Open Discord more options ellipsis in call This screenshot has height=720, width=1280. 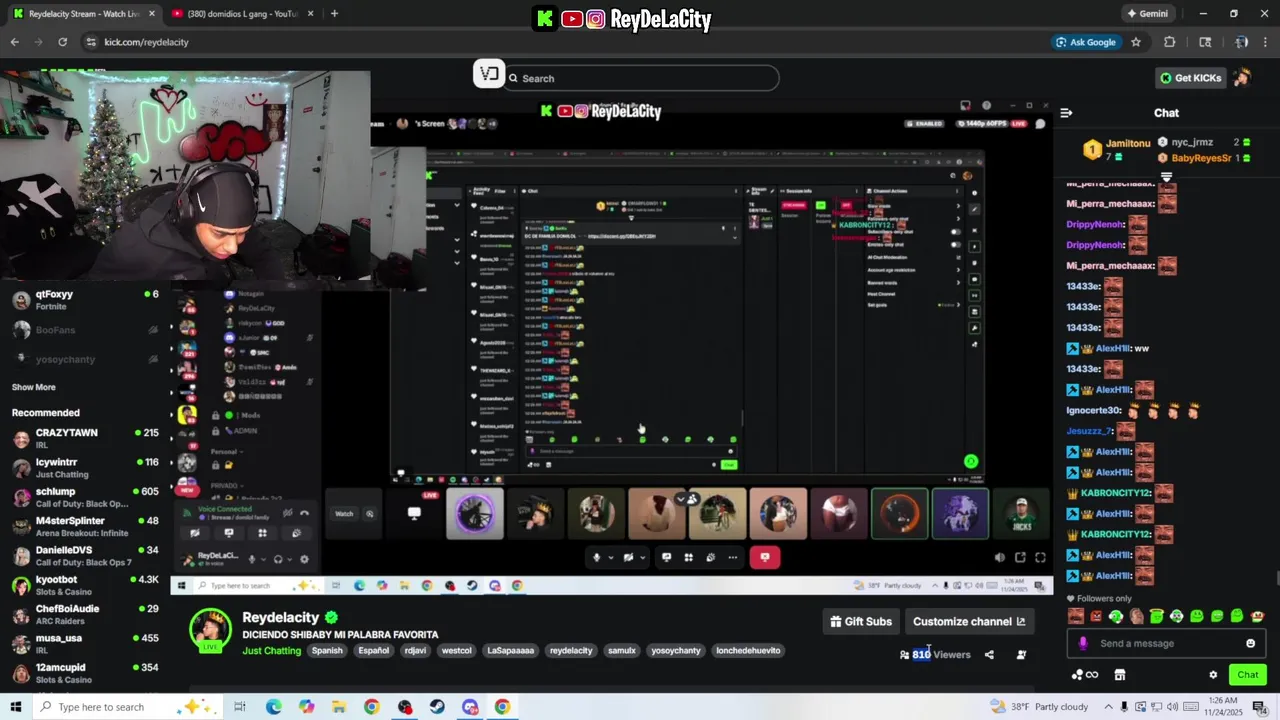point(733,557)
